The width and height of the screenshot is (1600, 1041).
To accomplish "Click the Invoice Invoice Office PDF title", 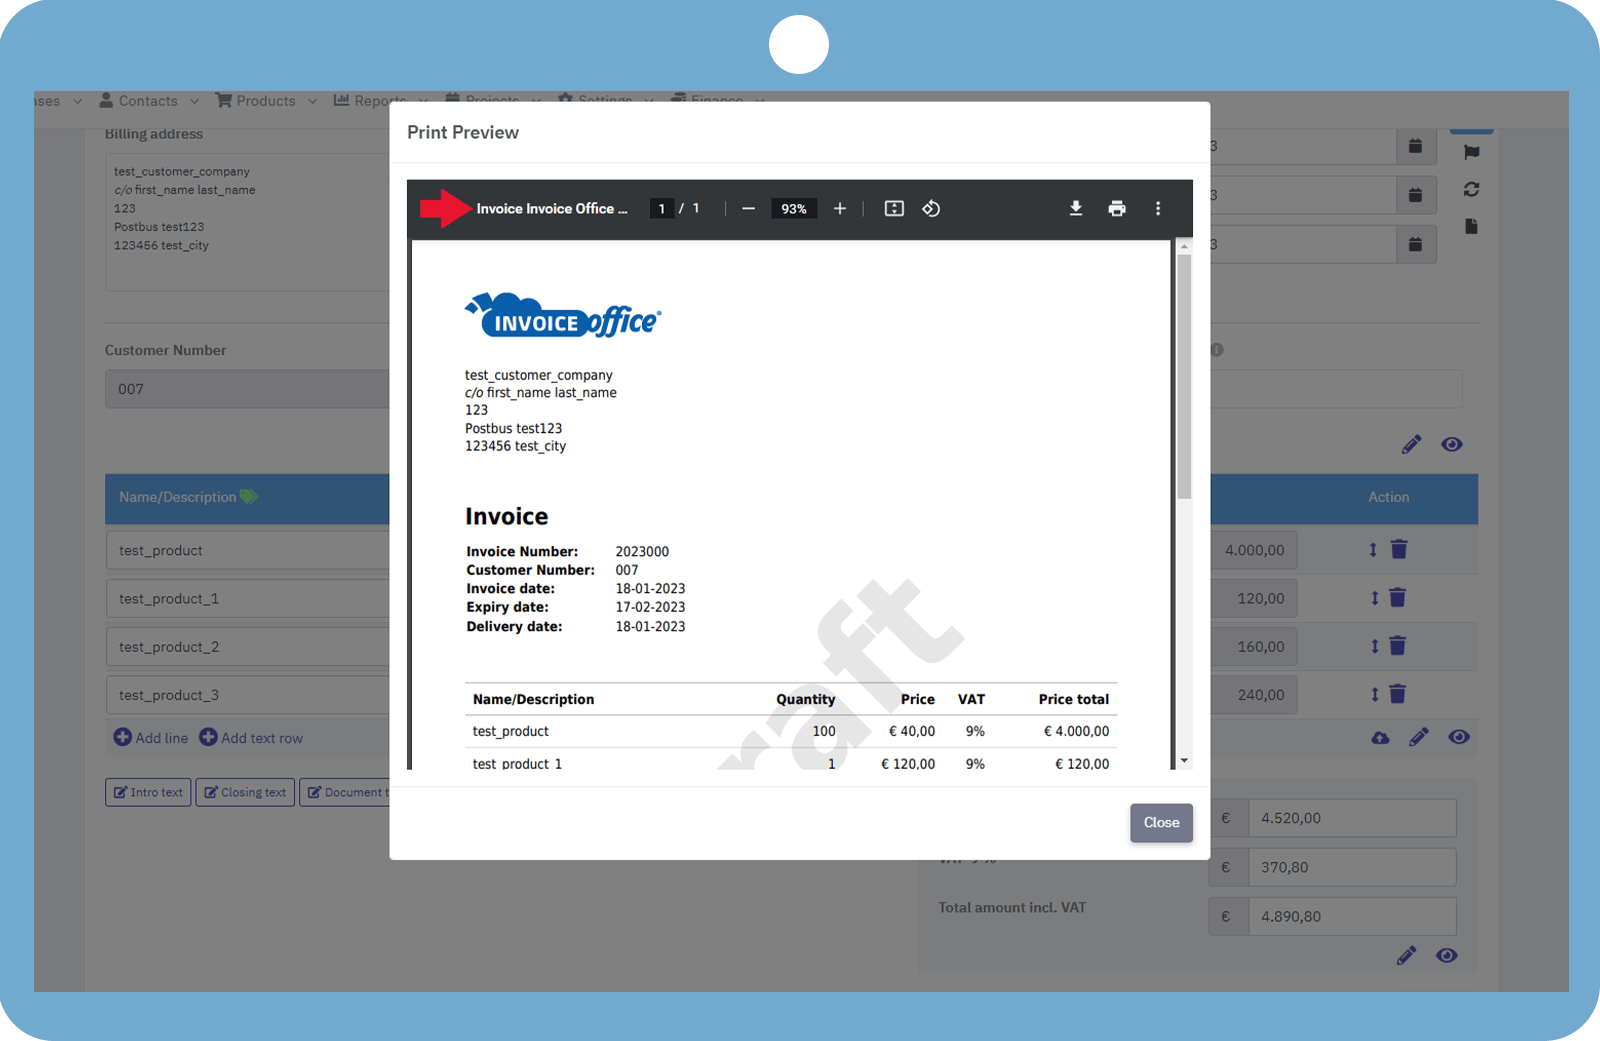I will pyautogui.click(x=552, y=208).
